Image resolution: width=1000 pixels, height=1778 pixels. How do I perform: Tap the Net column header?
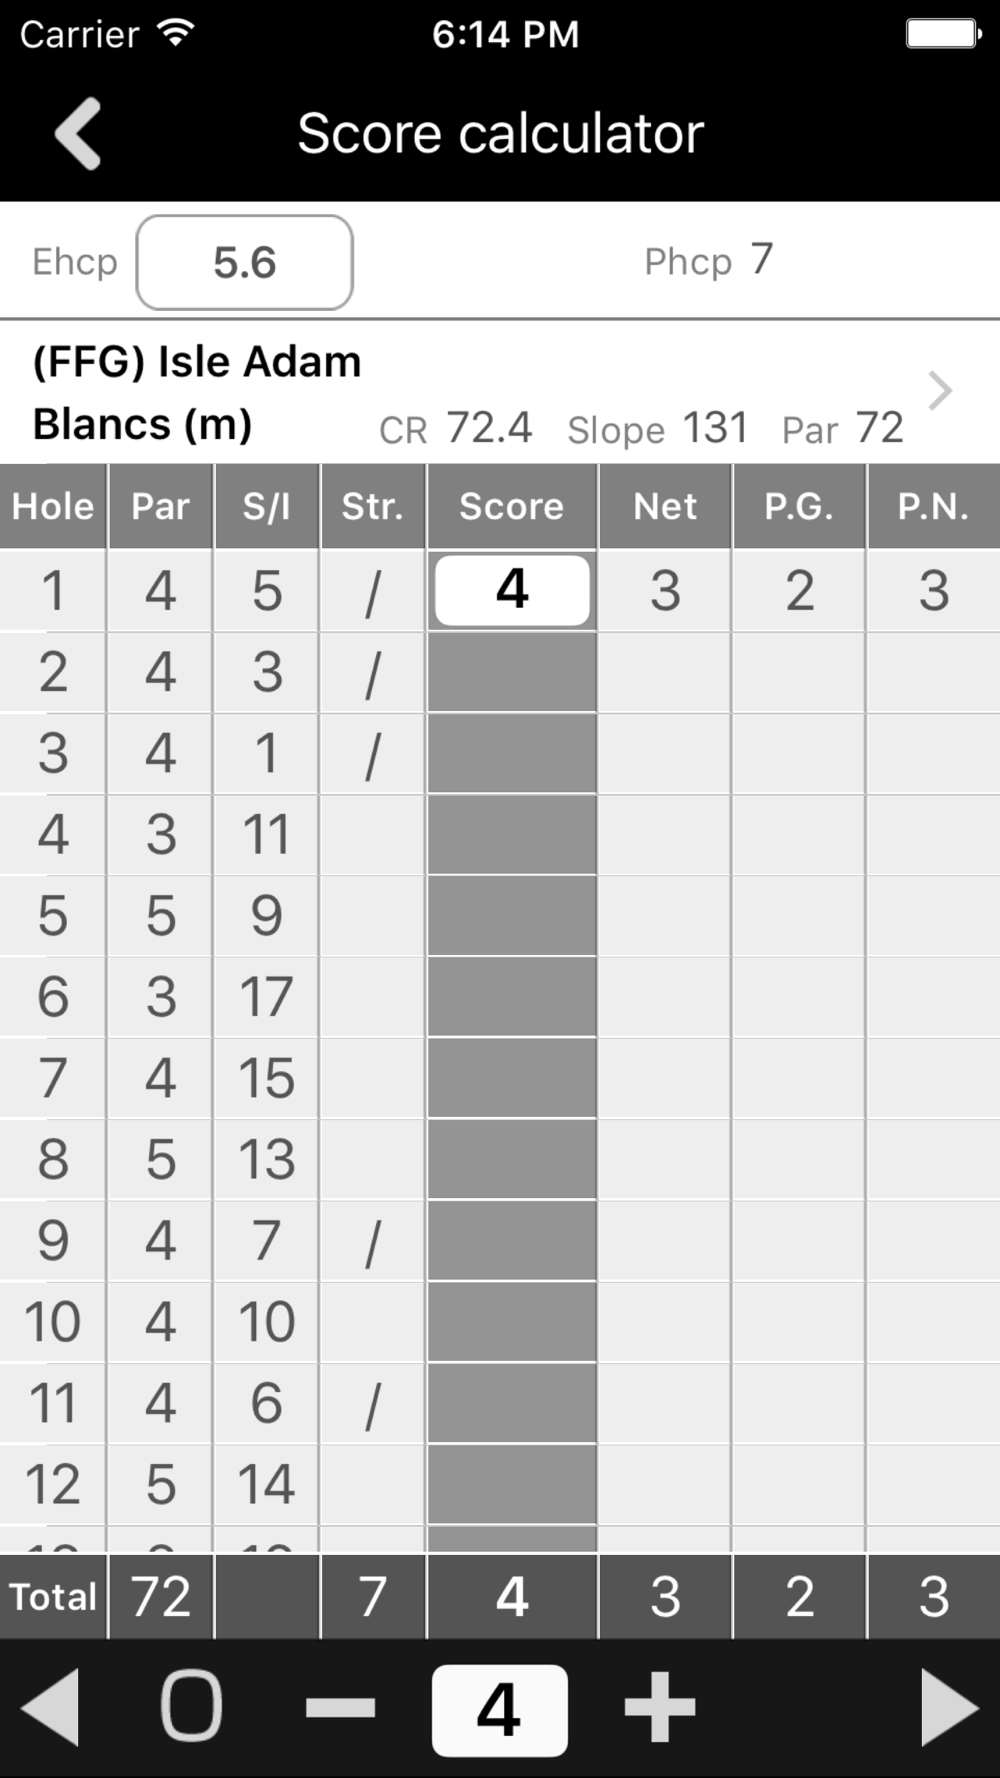coord(665,506)
